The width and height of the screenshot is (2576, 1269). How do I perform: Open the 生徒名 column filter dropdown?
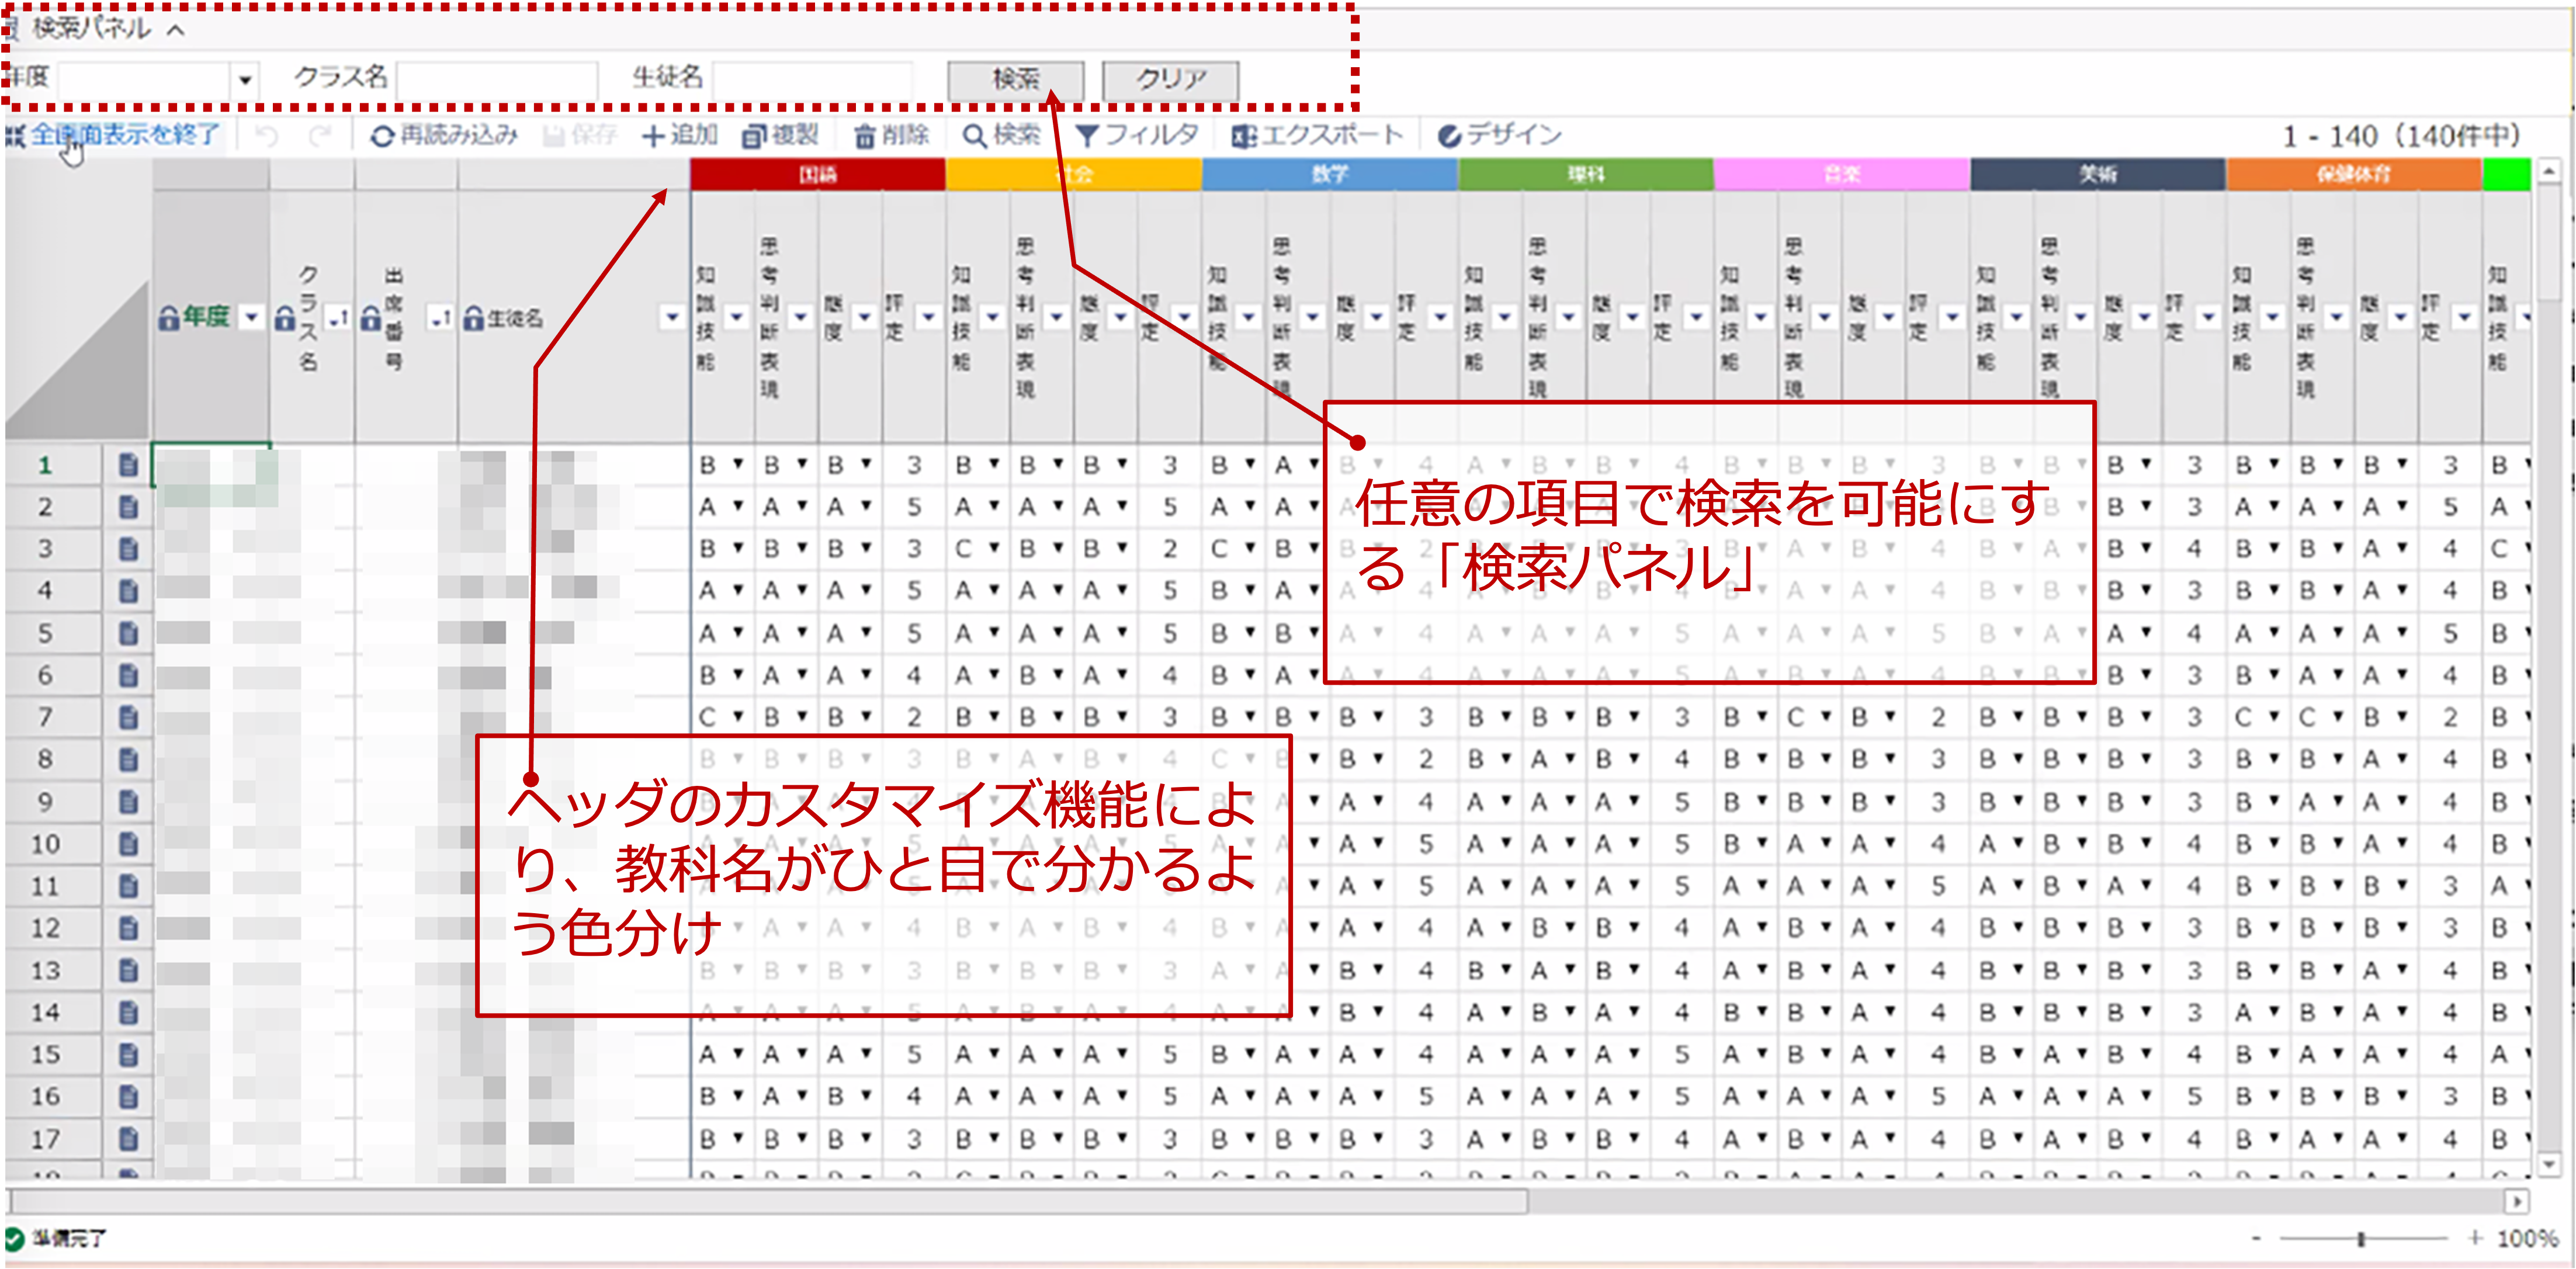pos(672,317)
